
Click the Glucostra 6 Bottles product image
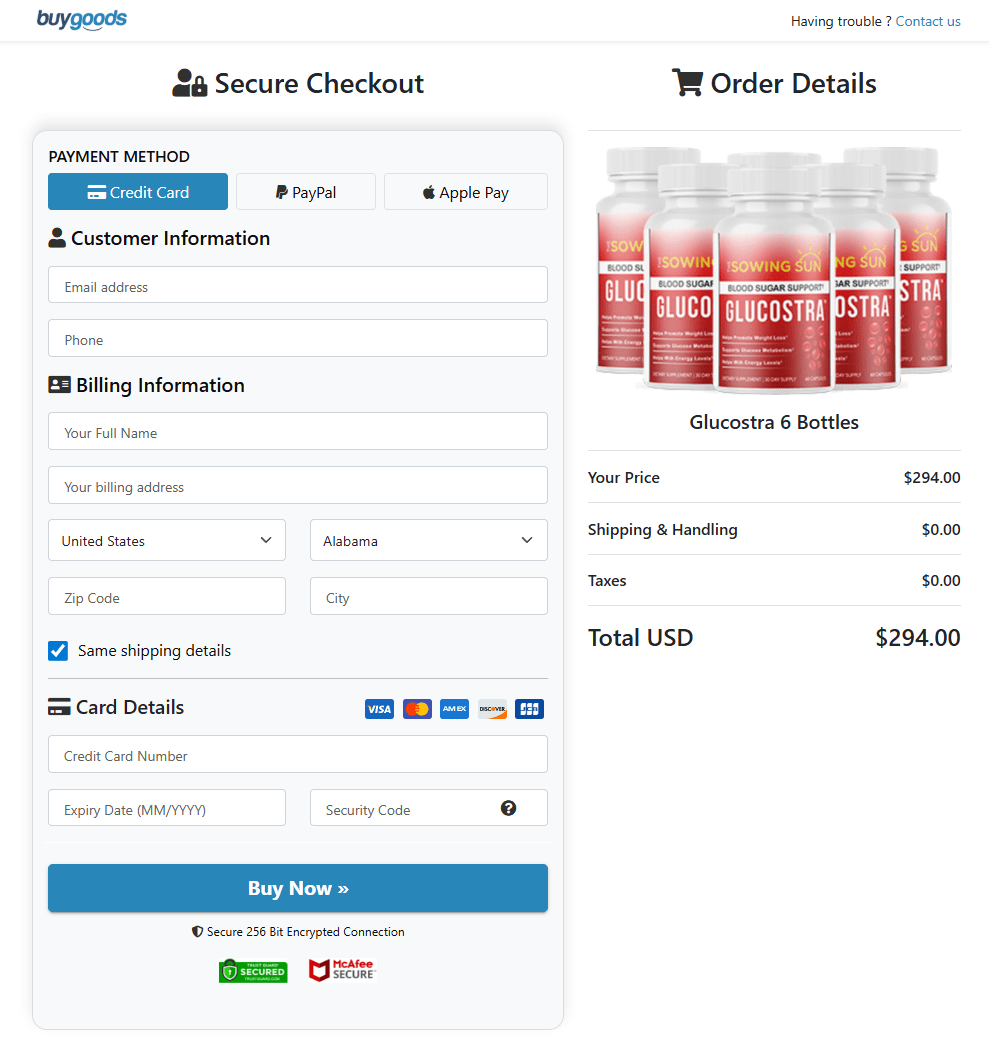(x=774, y=270)
